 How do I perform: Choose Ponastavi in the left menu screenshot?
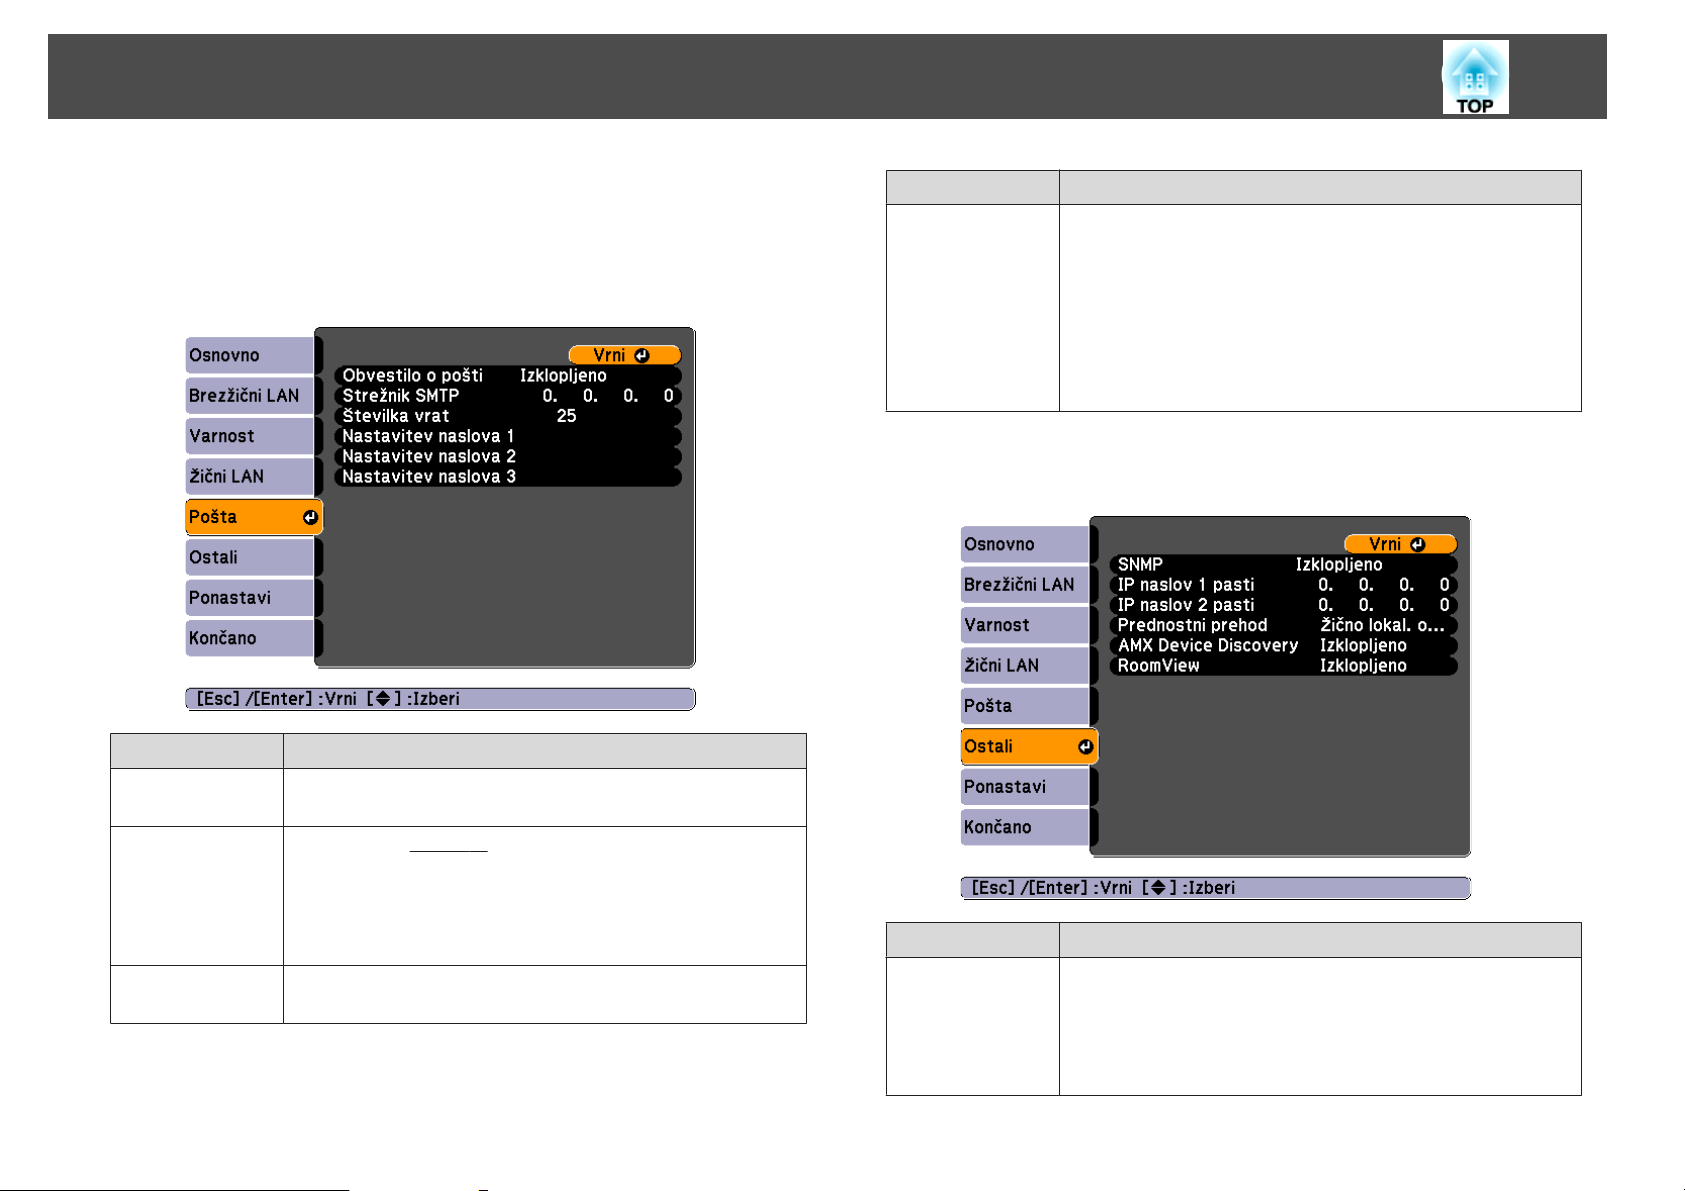coord(250,597)
